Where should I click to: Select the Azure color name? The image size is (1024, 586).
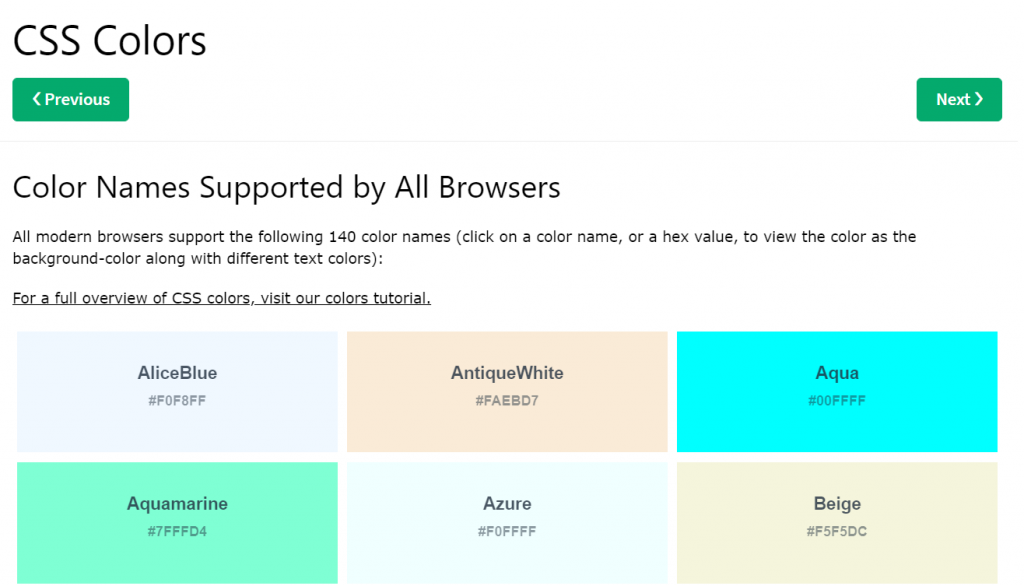(507, 504)
